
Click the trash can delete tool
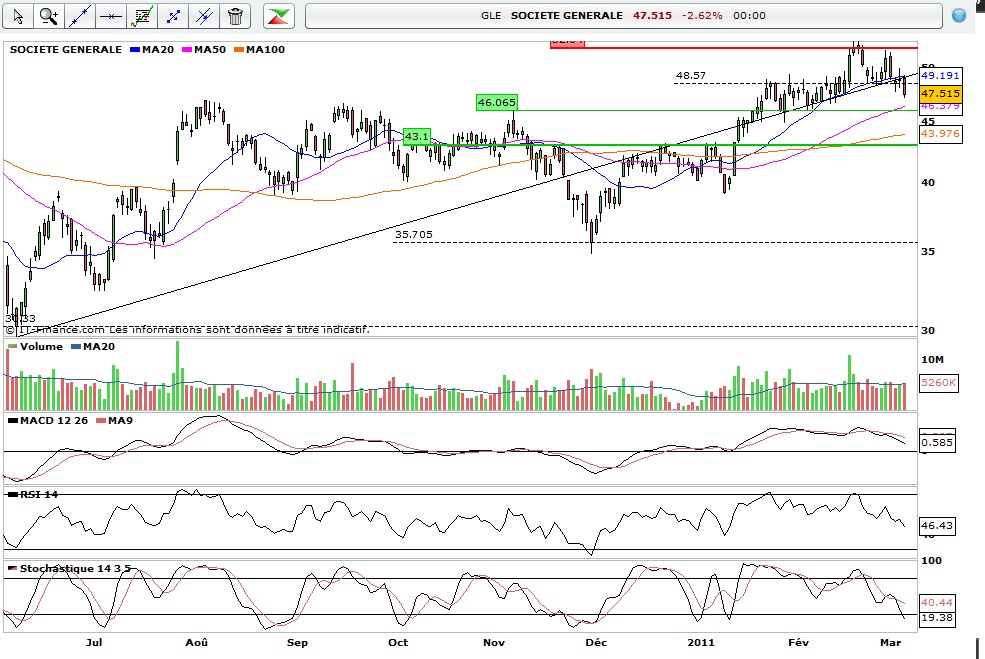(x=236, y=16)
